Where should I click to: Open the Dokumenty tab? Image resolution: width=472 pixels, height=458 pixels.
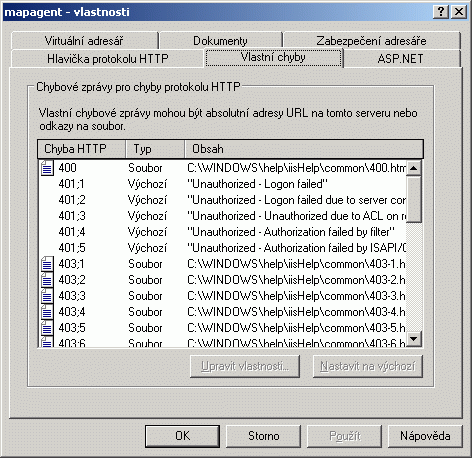(220, 41)
